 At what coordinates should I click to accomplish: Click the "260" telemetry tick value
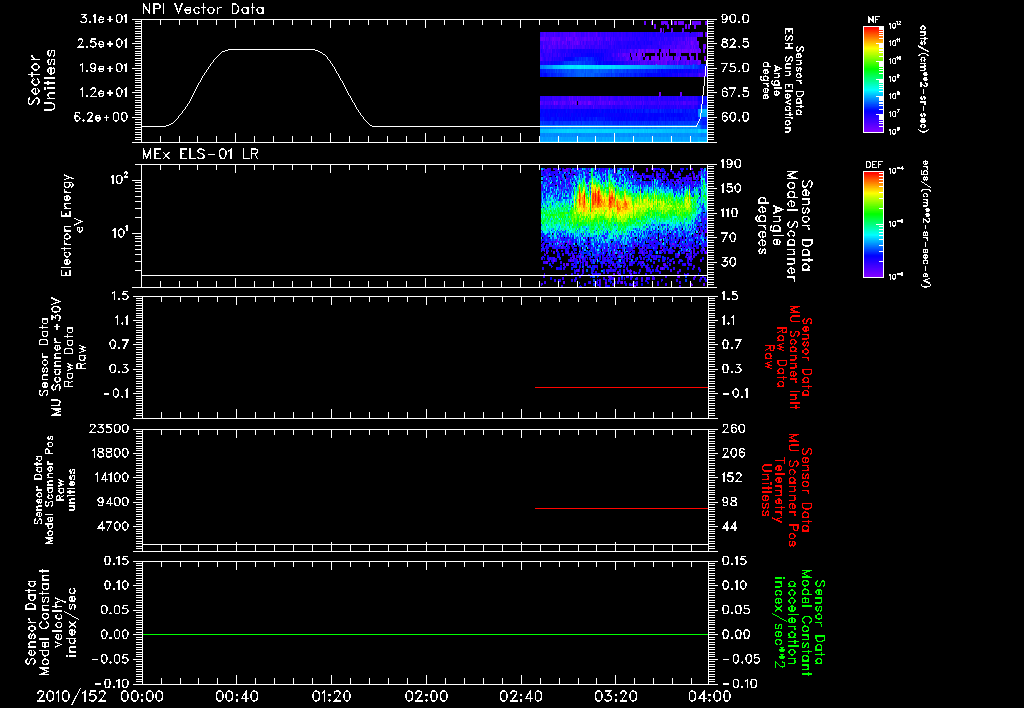(732, 428)
